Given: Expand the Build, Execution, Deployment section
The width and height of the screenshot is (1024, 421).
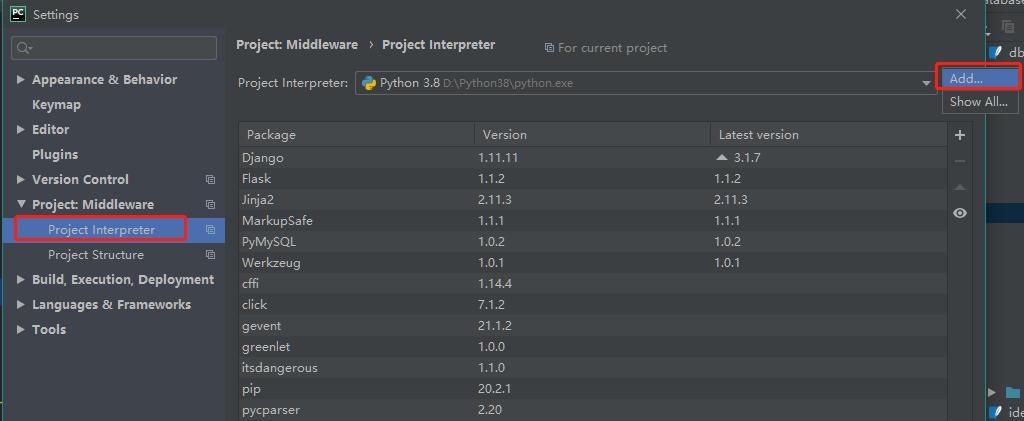Looking at the screenshot, I should 22,280.
